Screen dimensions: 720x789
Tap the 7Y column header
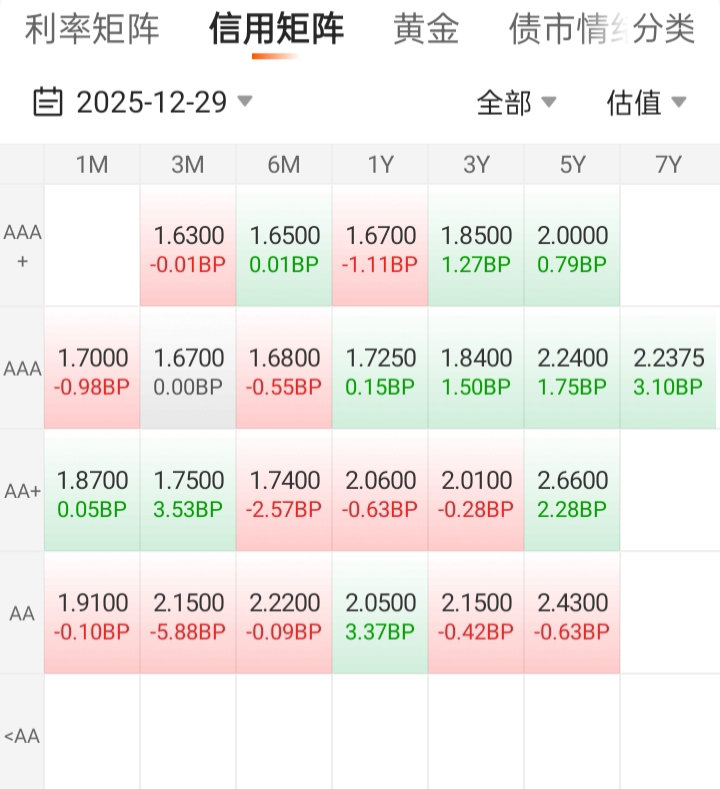coord(668,165)
